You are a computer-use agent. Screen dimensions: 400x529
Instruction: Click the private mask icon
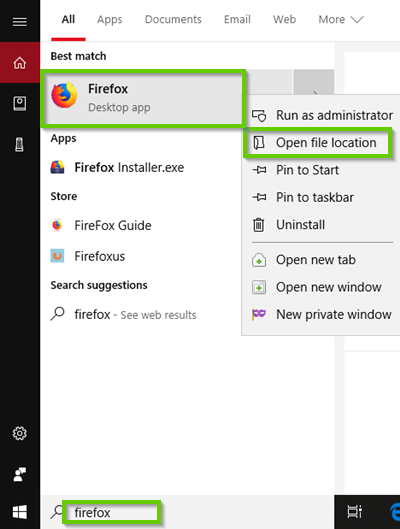pos(259,314)
